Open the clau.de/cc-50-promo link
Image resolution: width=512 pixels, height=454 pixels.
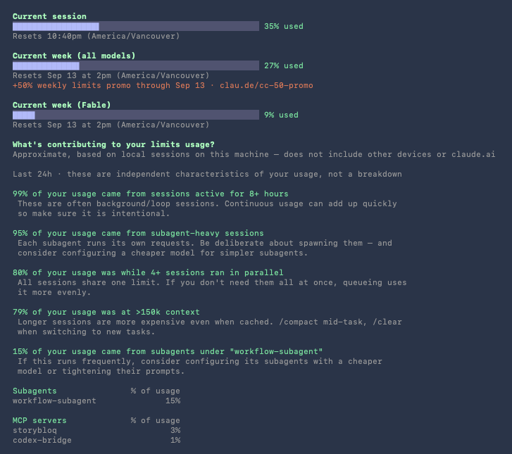pos(266,86)
